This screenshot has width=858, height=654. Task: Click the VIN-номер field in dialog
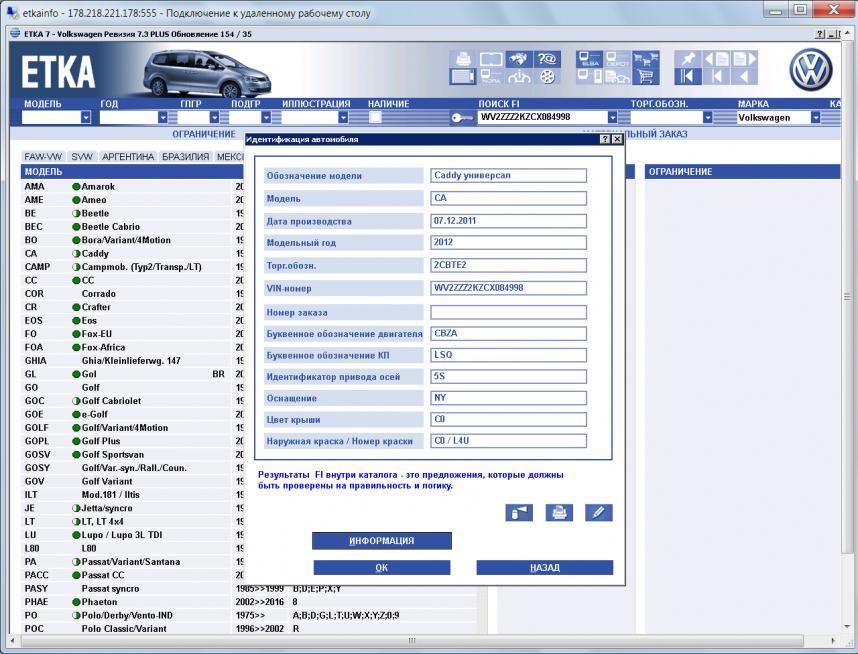[508, 288]
